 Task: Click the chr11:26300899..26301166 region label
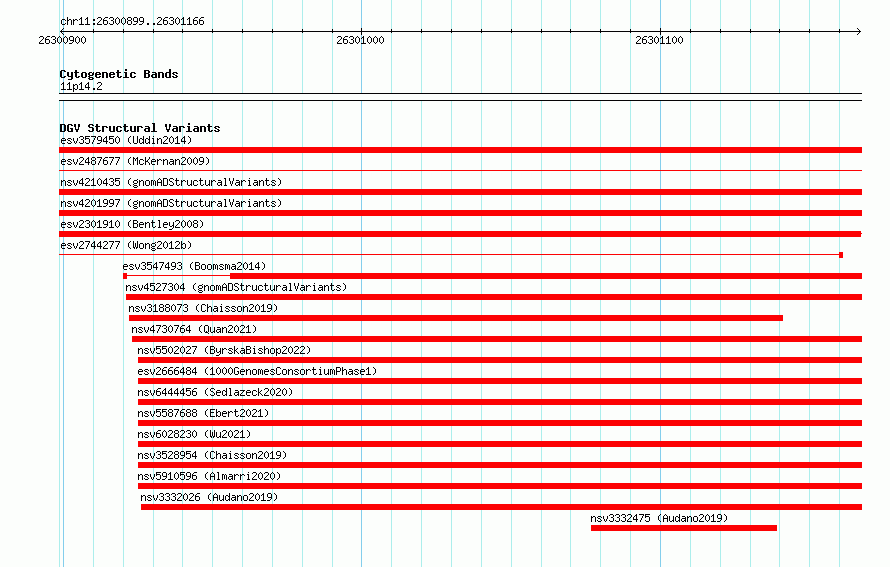coord(132,21)
